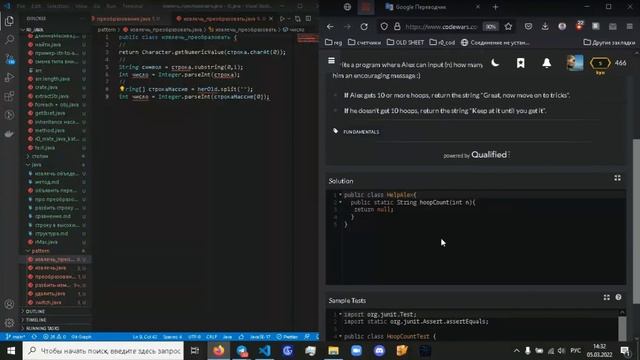Viewport: 640px width, 360px height.
Task: Fold the HelpAlex class in Solution editor
Action: click(x=340, y=195)
